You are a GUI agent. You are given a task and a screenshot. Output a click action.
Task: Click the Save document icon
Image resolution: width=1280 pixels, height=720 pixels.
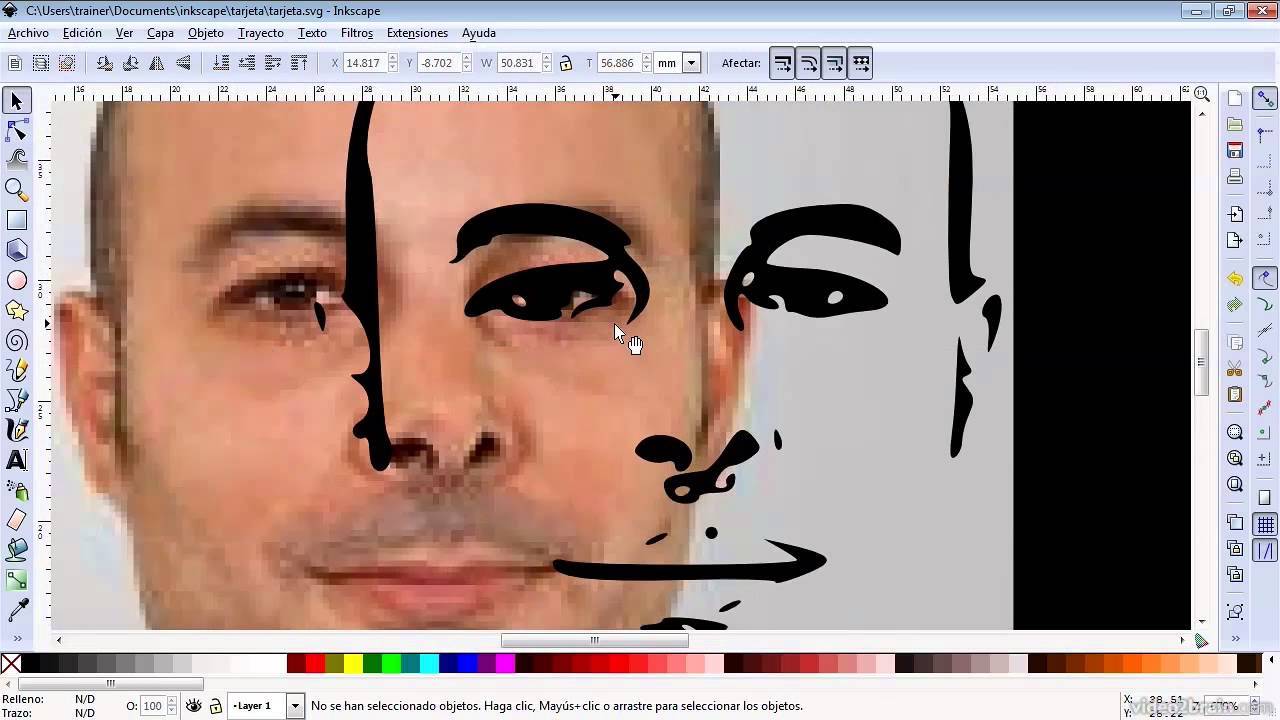tap(1235, 151)
